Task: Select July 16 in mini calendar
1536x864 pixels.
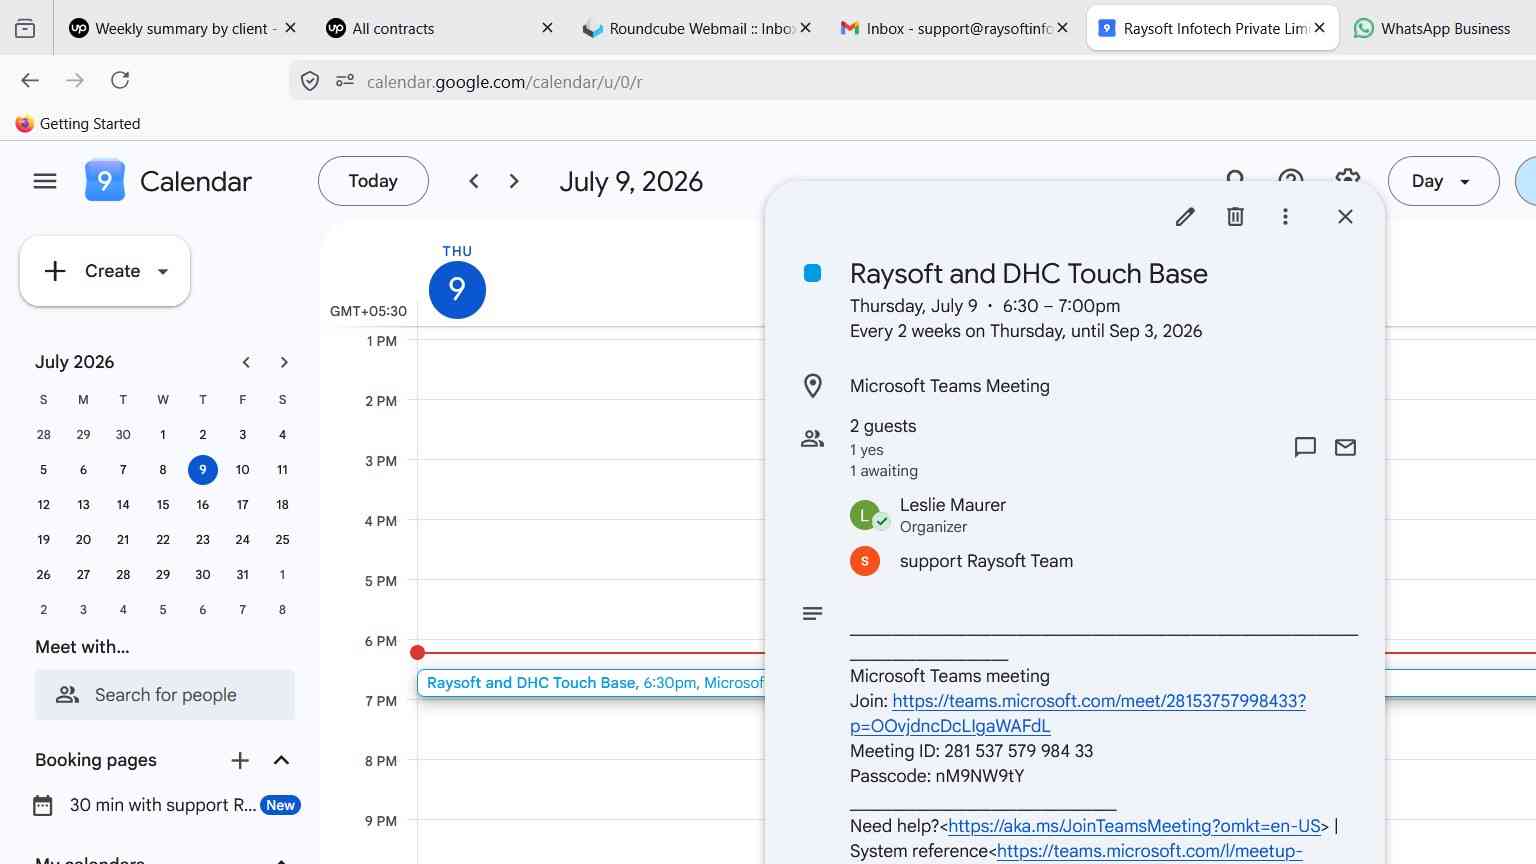Action: pyautogui.click(x=203, y=505)
